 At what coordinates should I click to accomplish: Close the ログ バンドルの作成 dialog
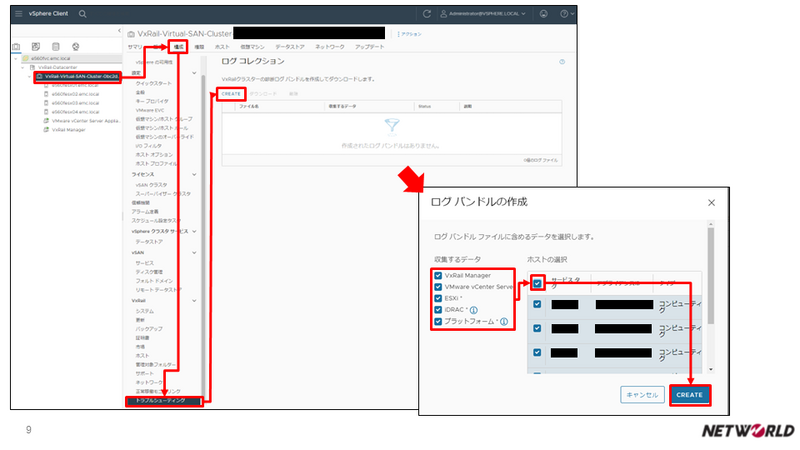pyautogui.click(x=711, y=203)
